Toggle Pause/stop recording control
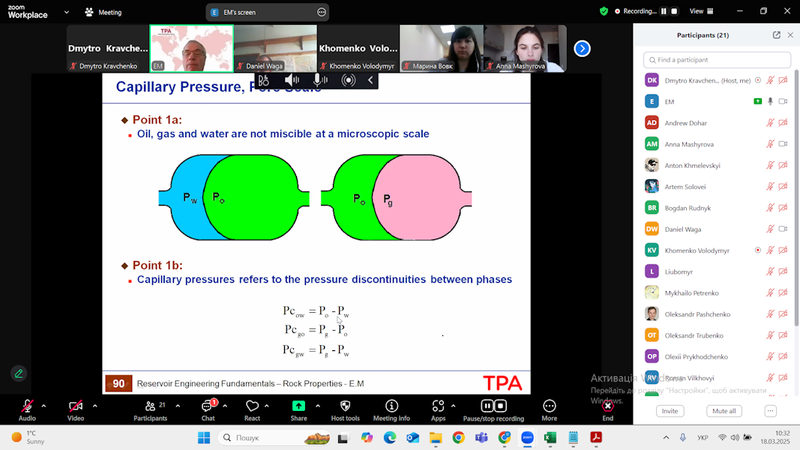800x450 pixels. pyautogui.click(x=493, y=410)
